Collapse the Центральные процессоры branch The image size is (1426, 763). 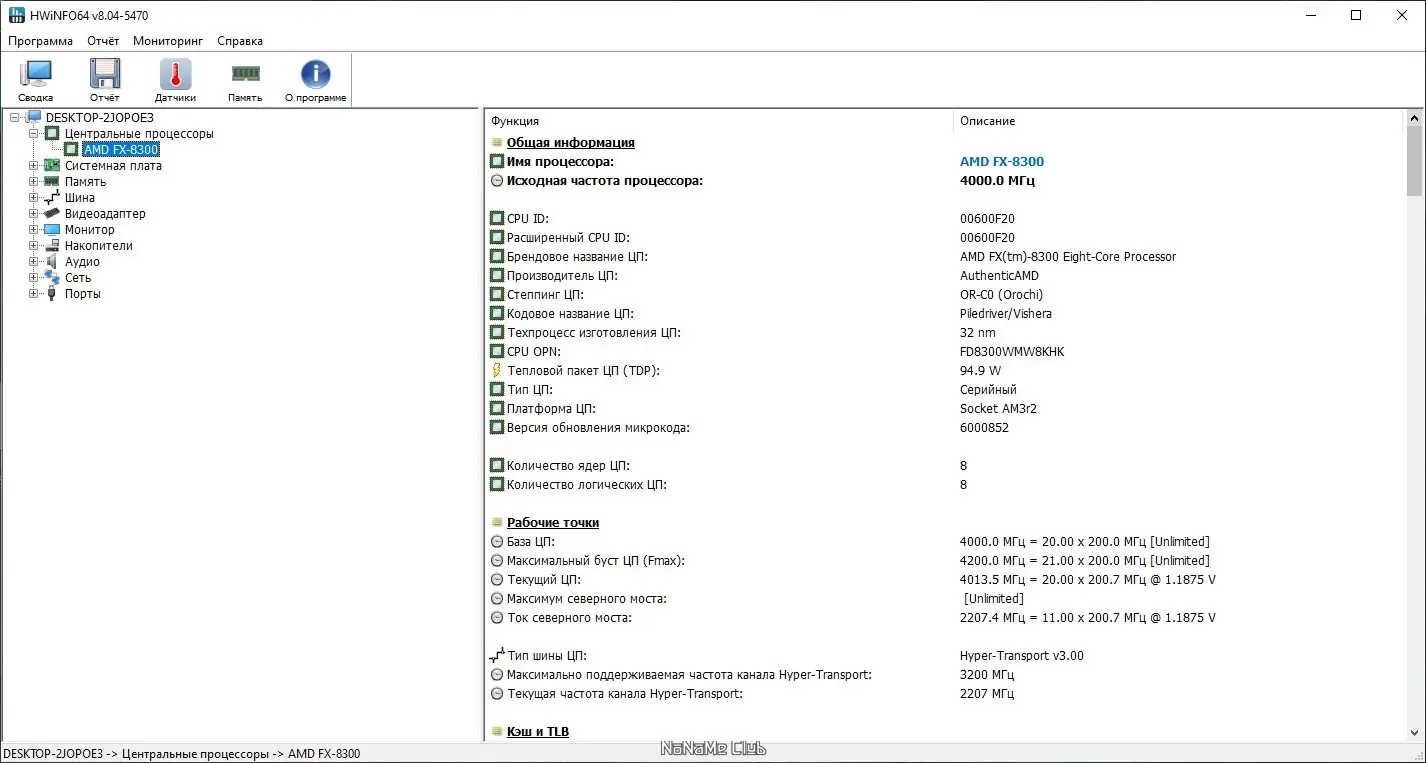[x=34, y=134]
